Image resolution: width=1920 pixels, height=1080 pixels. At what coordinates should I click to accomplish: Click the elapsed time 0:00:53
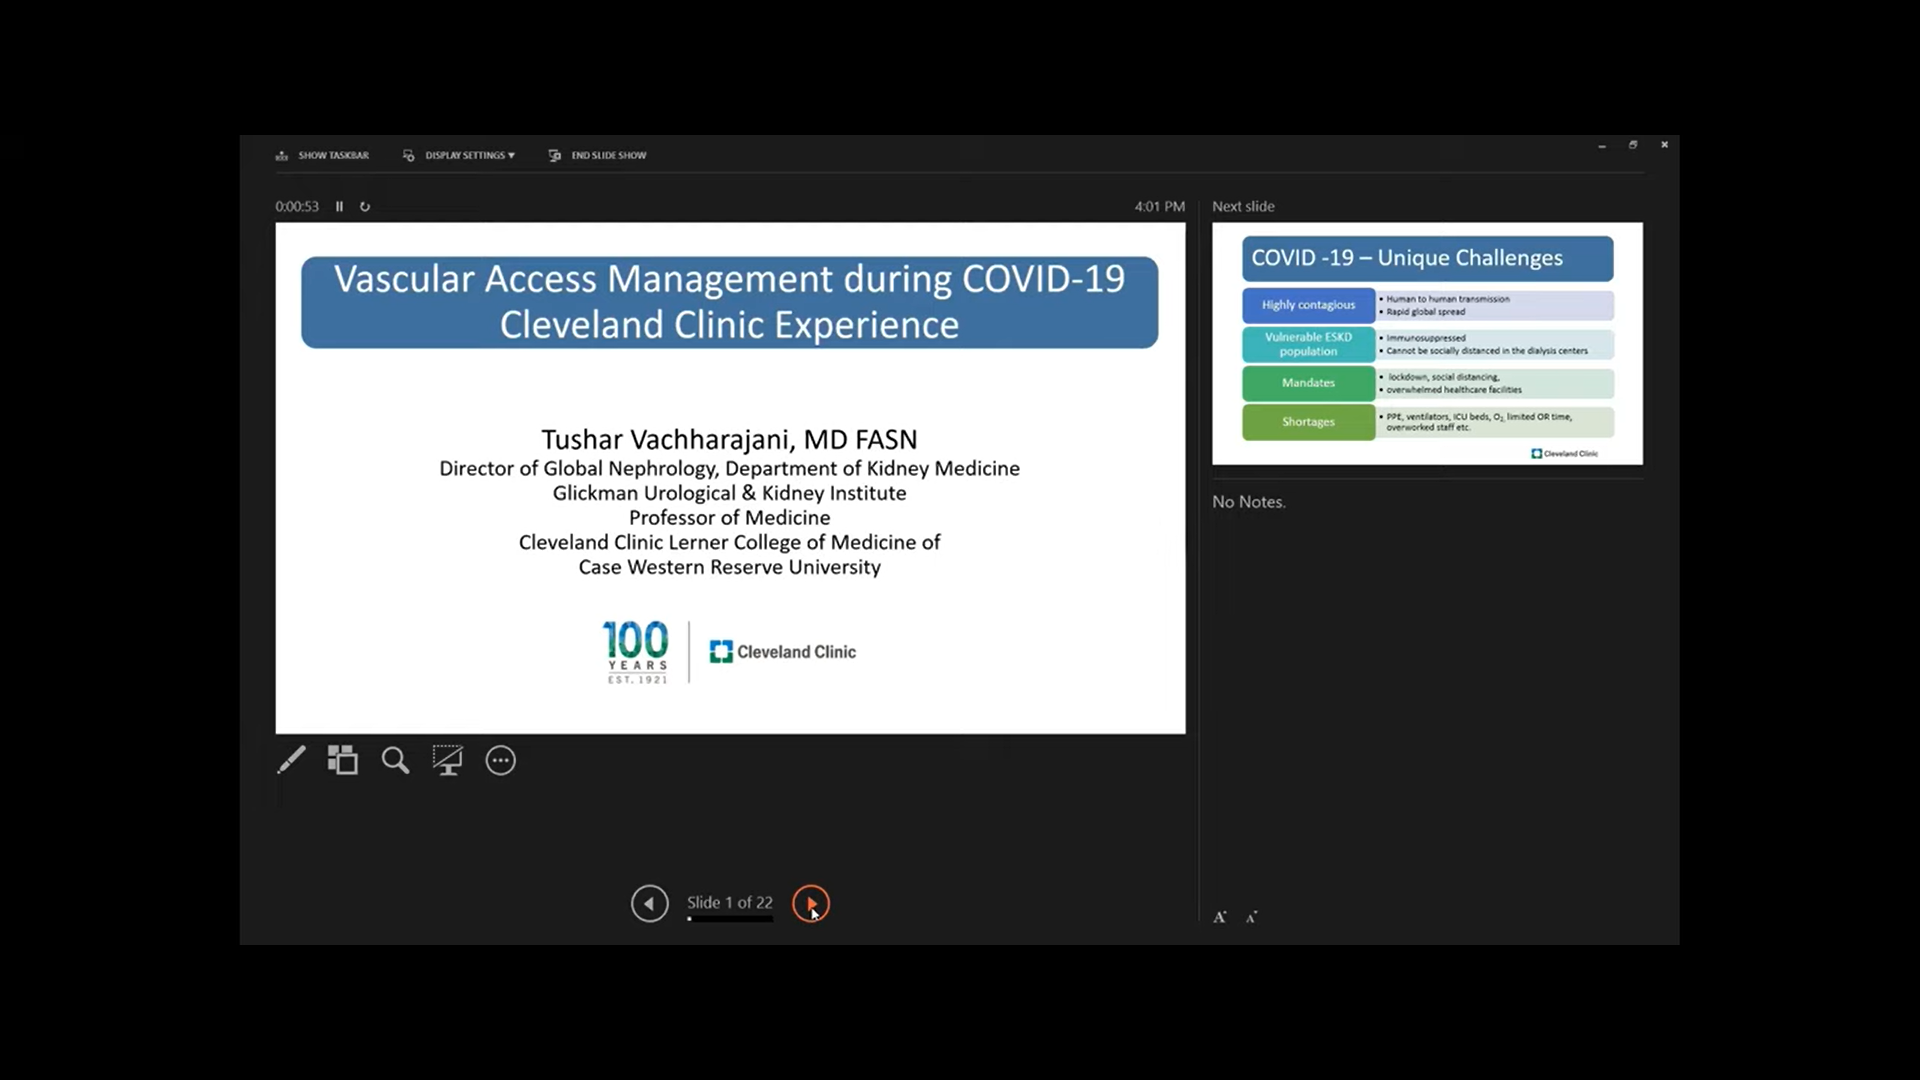[297, 206]
